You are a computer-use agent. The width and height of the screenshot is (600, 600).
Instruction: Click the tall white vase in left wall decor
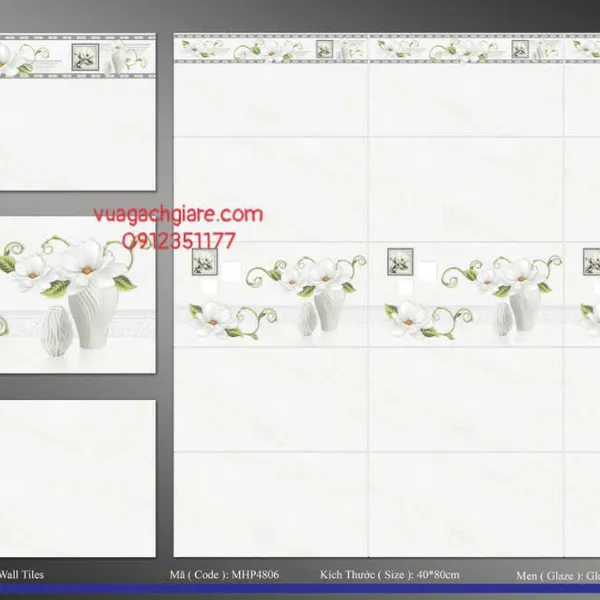pos(329,308)
